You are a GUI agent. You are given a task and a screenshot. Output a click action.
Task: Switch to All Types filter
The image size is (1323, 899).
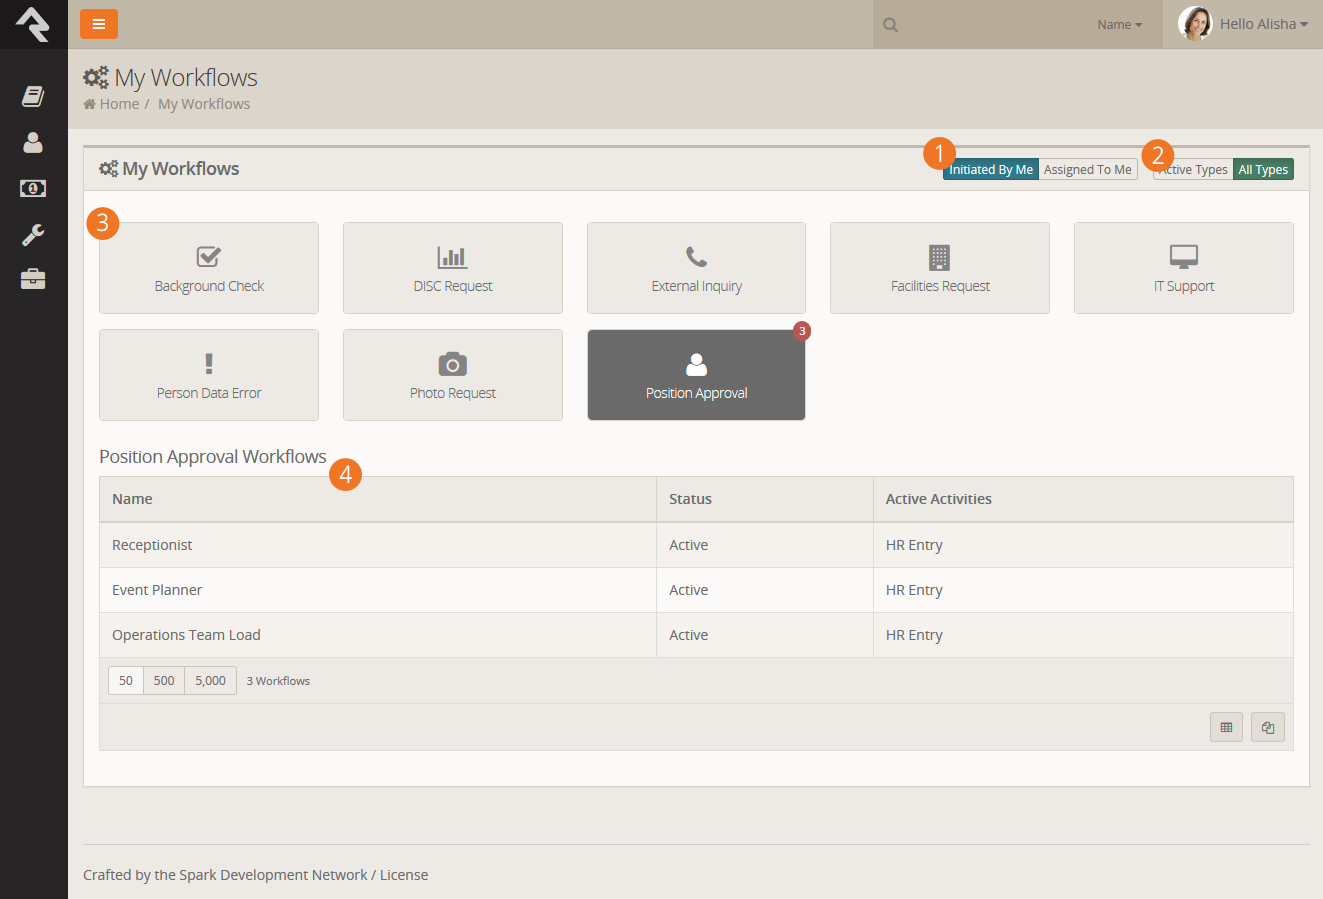coord(1263,170)
